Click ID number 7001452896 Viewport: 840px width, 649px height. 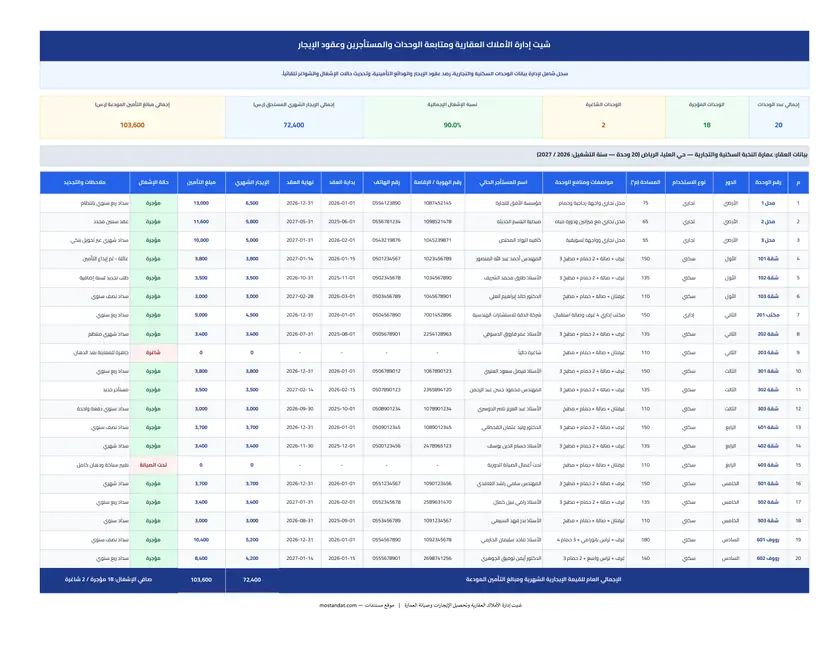437,315
